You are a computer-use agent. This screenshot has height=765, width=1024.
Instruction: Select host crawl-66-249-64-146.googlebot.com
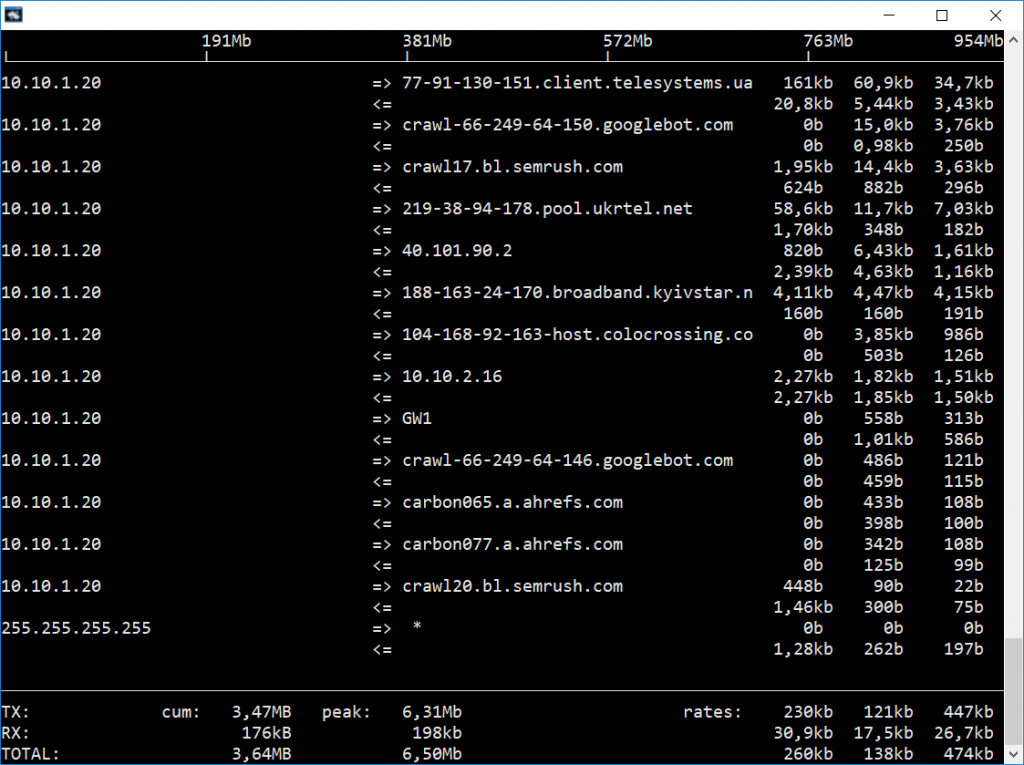pyautogui.click(x=568, y=461)
